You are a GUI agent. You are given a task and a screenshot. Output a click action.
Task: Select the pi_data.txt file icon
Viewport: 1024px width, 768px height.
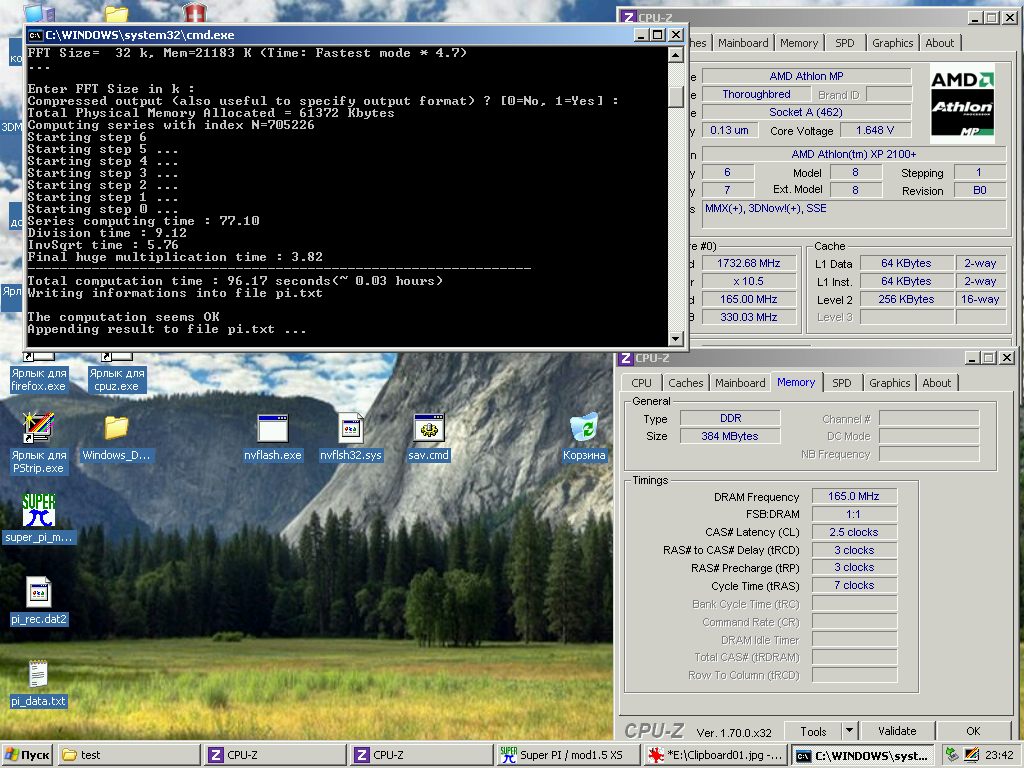point(39,683)
